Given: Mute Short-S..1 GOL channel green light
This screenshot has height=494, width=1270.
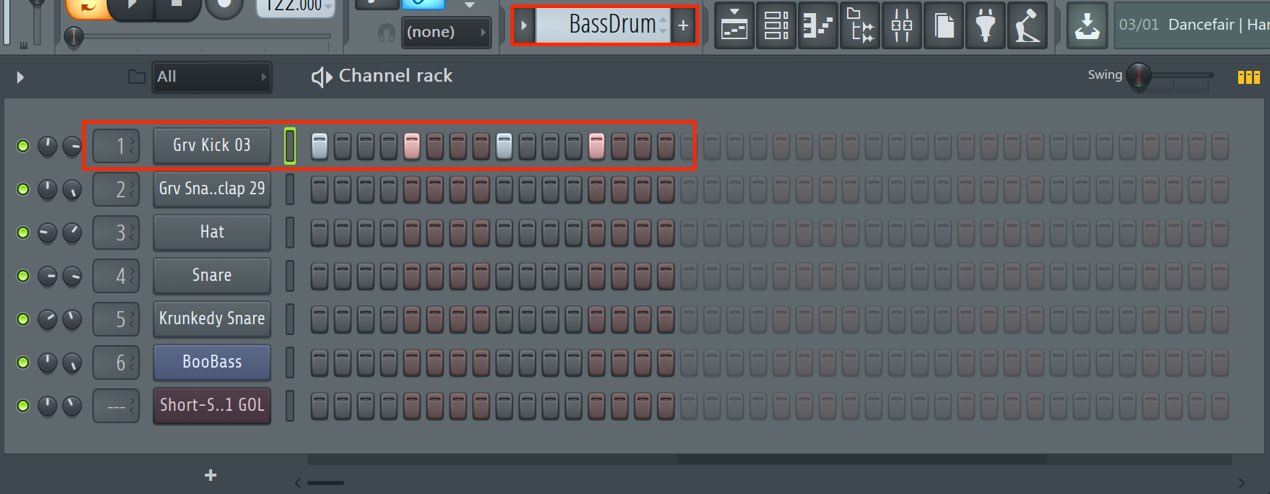Looking at the screenshot, I should pyautogui.click(x=23, y=406).
